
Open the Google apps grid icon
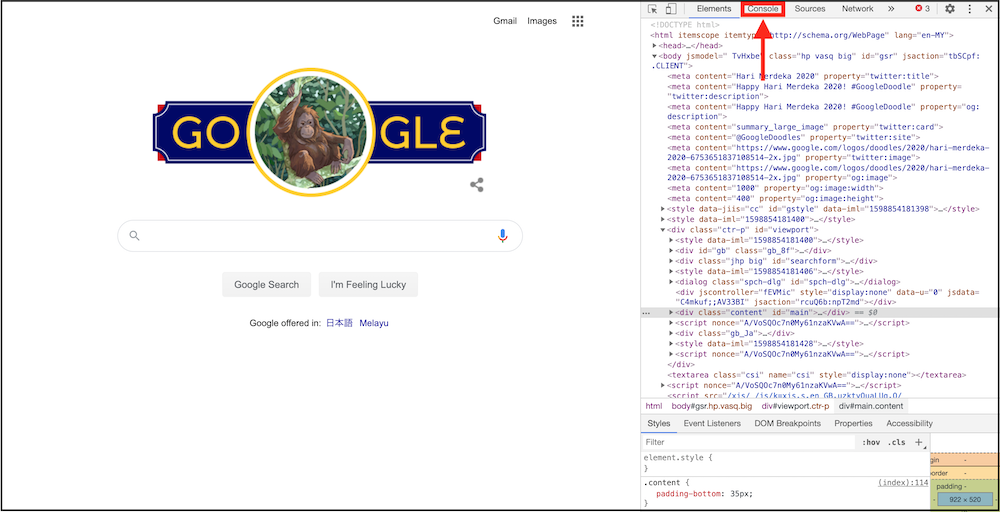pos(578,21)
